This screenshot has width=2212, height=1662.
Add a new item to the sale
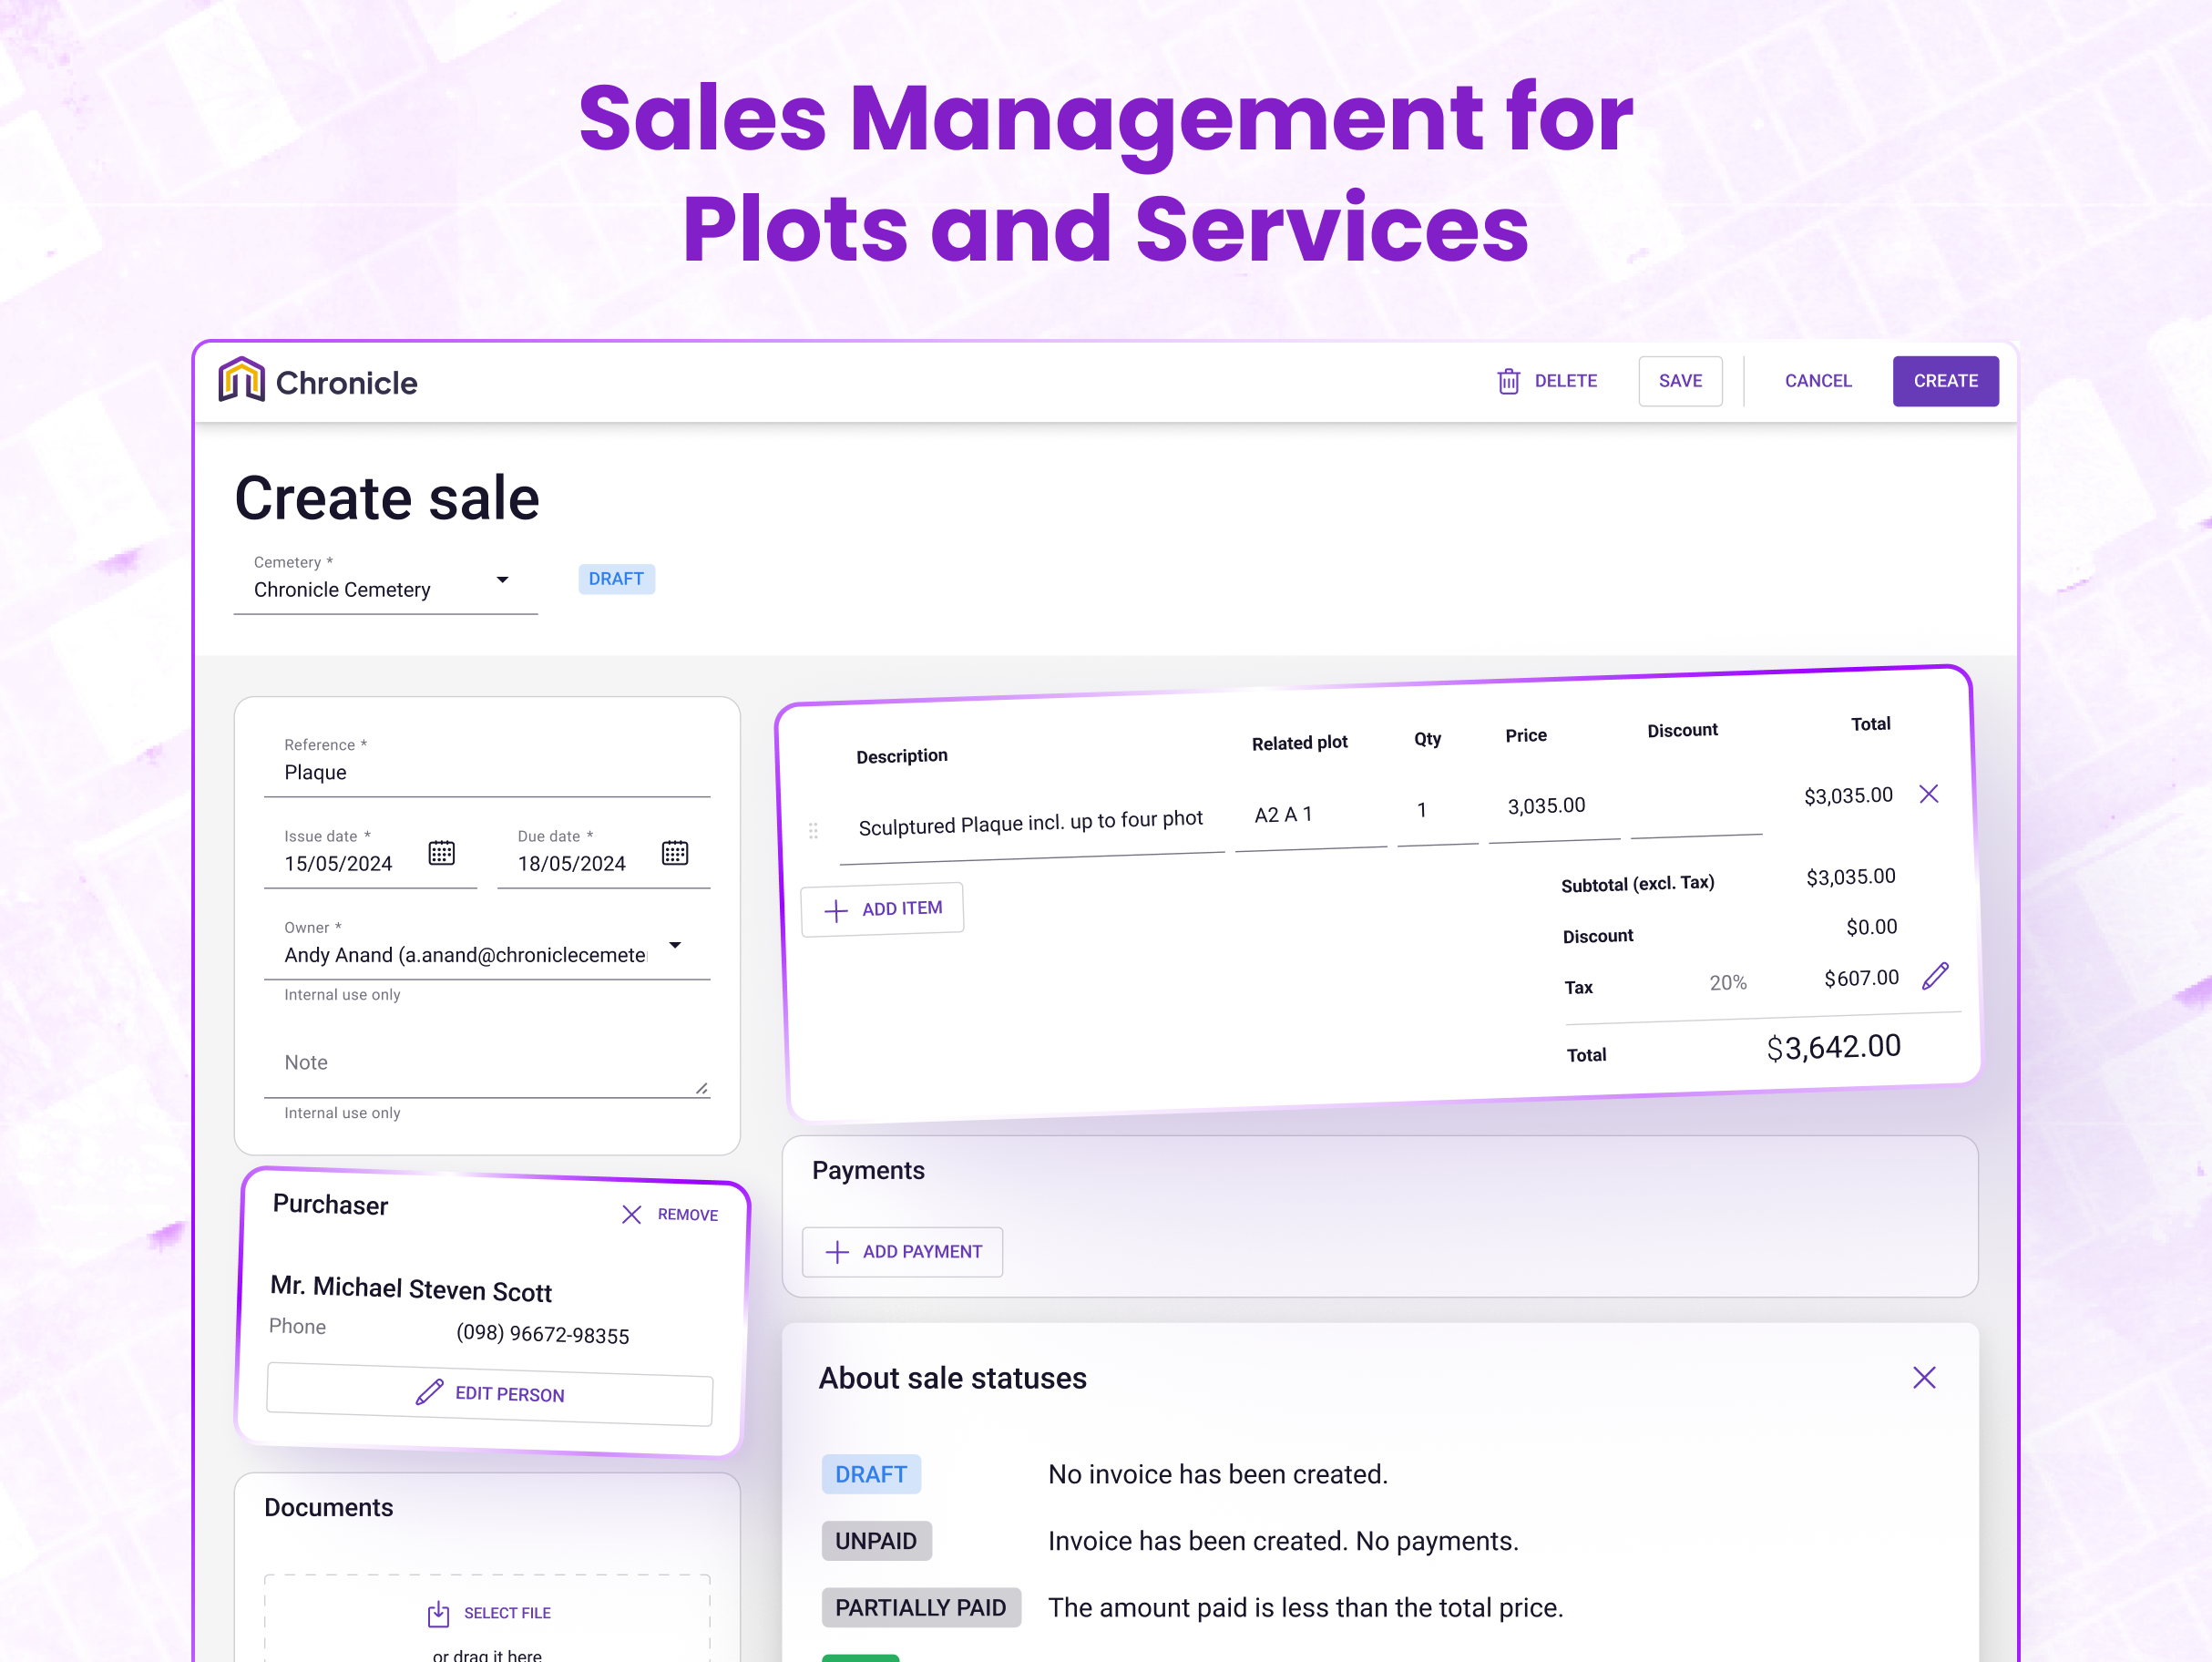point(882,909)
